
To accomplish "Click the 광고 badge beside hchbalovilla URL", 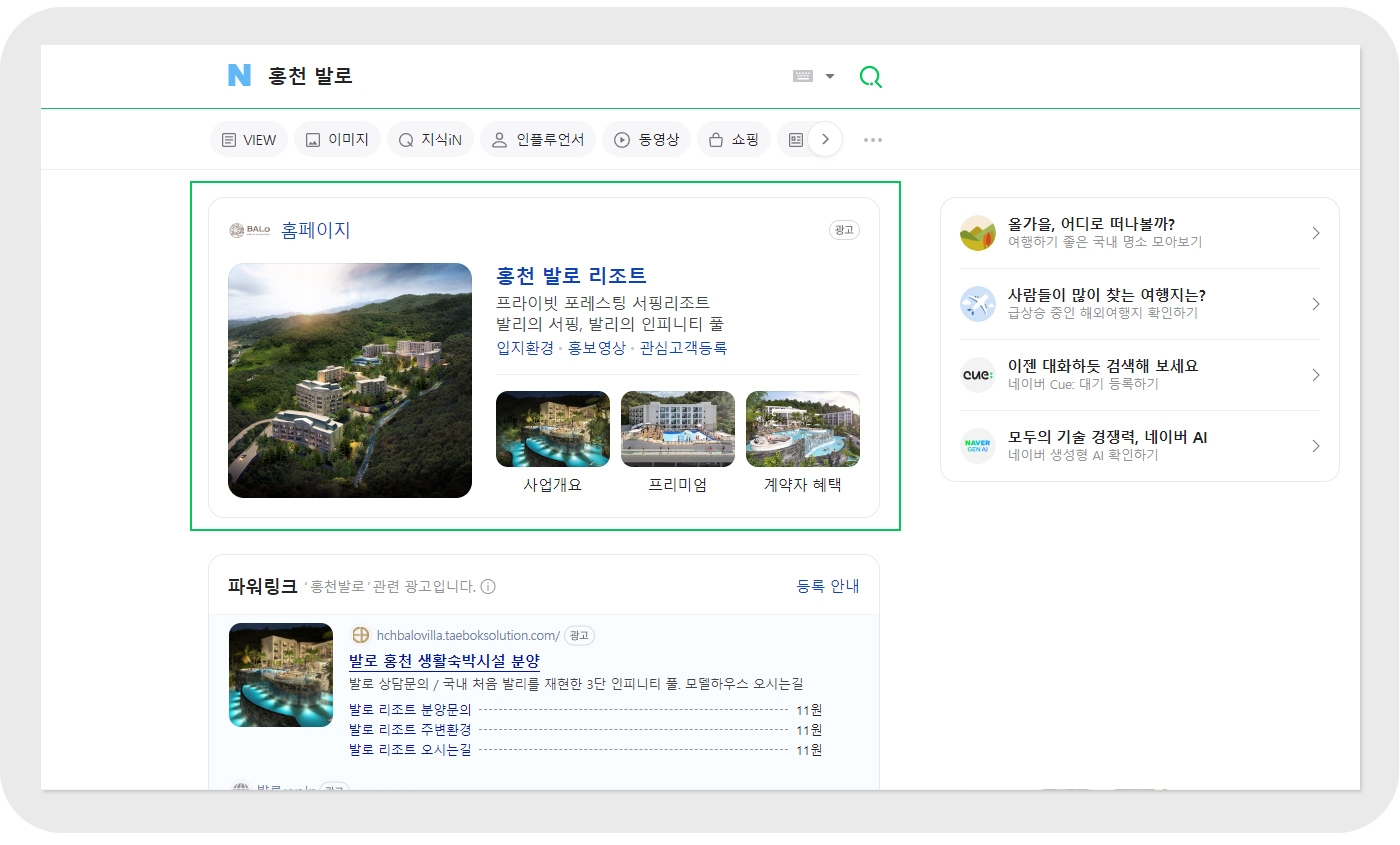I will click(579, 635).
